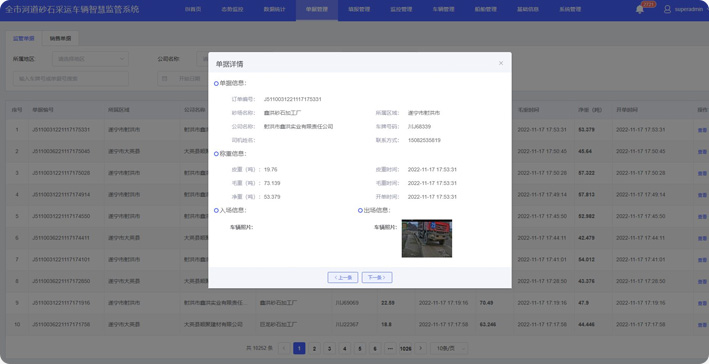Viewport: 709px width, 364px height.
Task: Open the 车辆管理 menu
Action: [x=443, y=9]
